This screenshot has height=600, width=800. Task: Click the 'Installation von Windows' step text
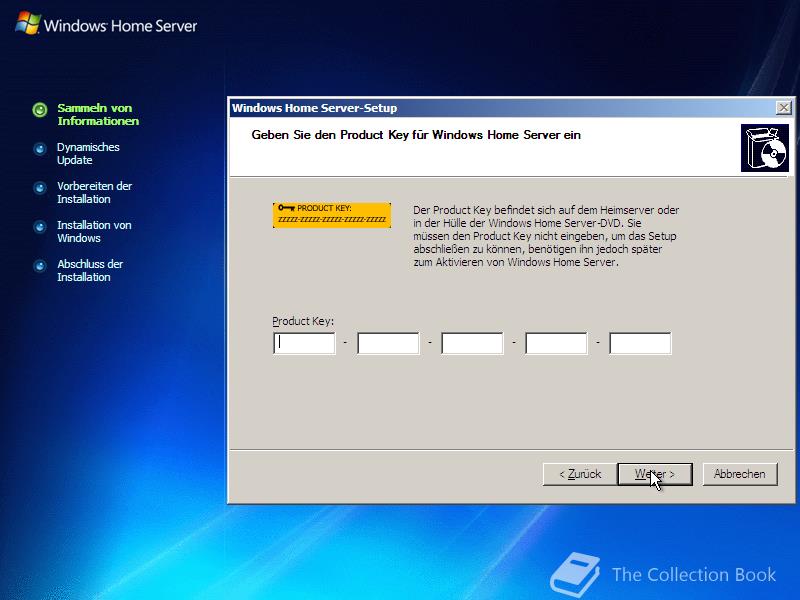click(x=94, y=232)
